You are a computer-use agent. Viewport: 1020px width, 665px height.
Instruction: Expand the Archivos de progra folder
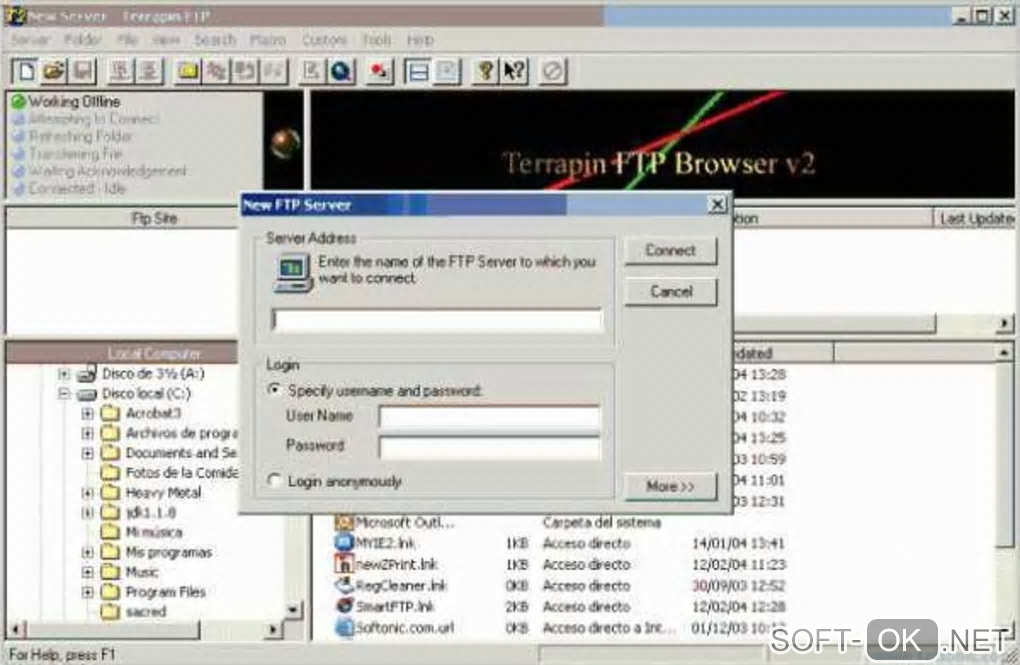pyautogui.click(x=87, y=433)
